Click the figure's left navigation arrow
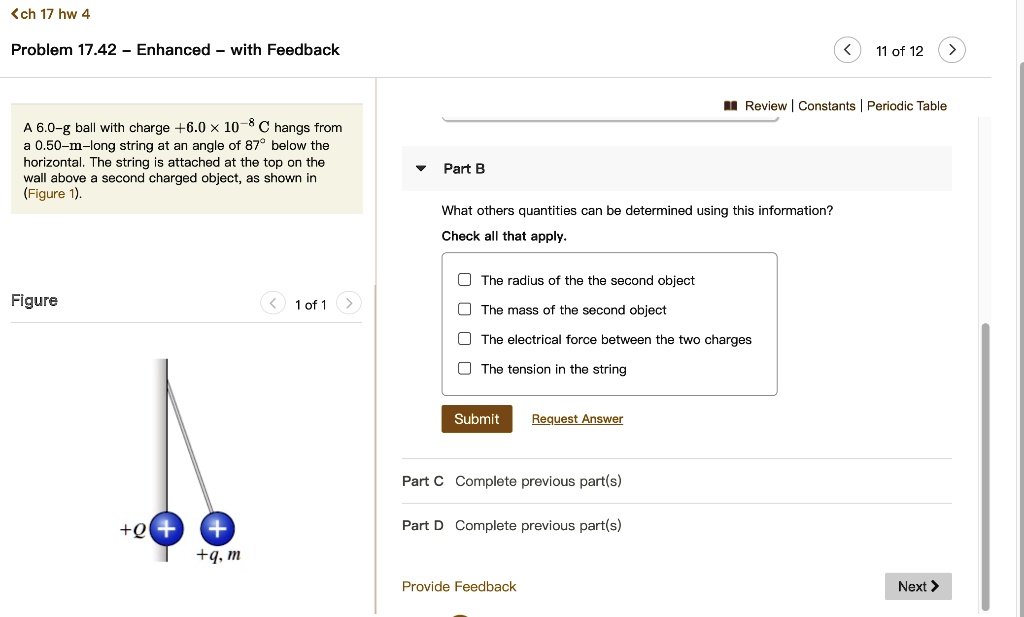The width and height of the screenshot is (1024, 617). (272, 302)
